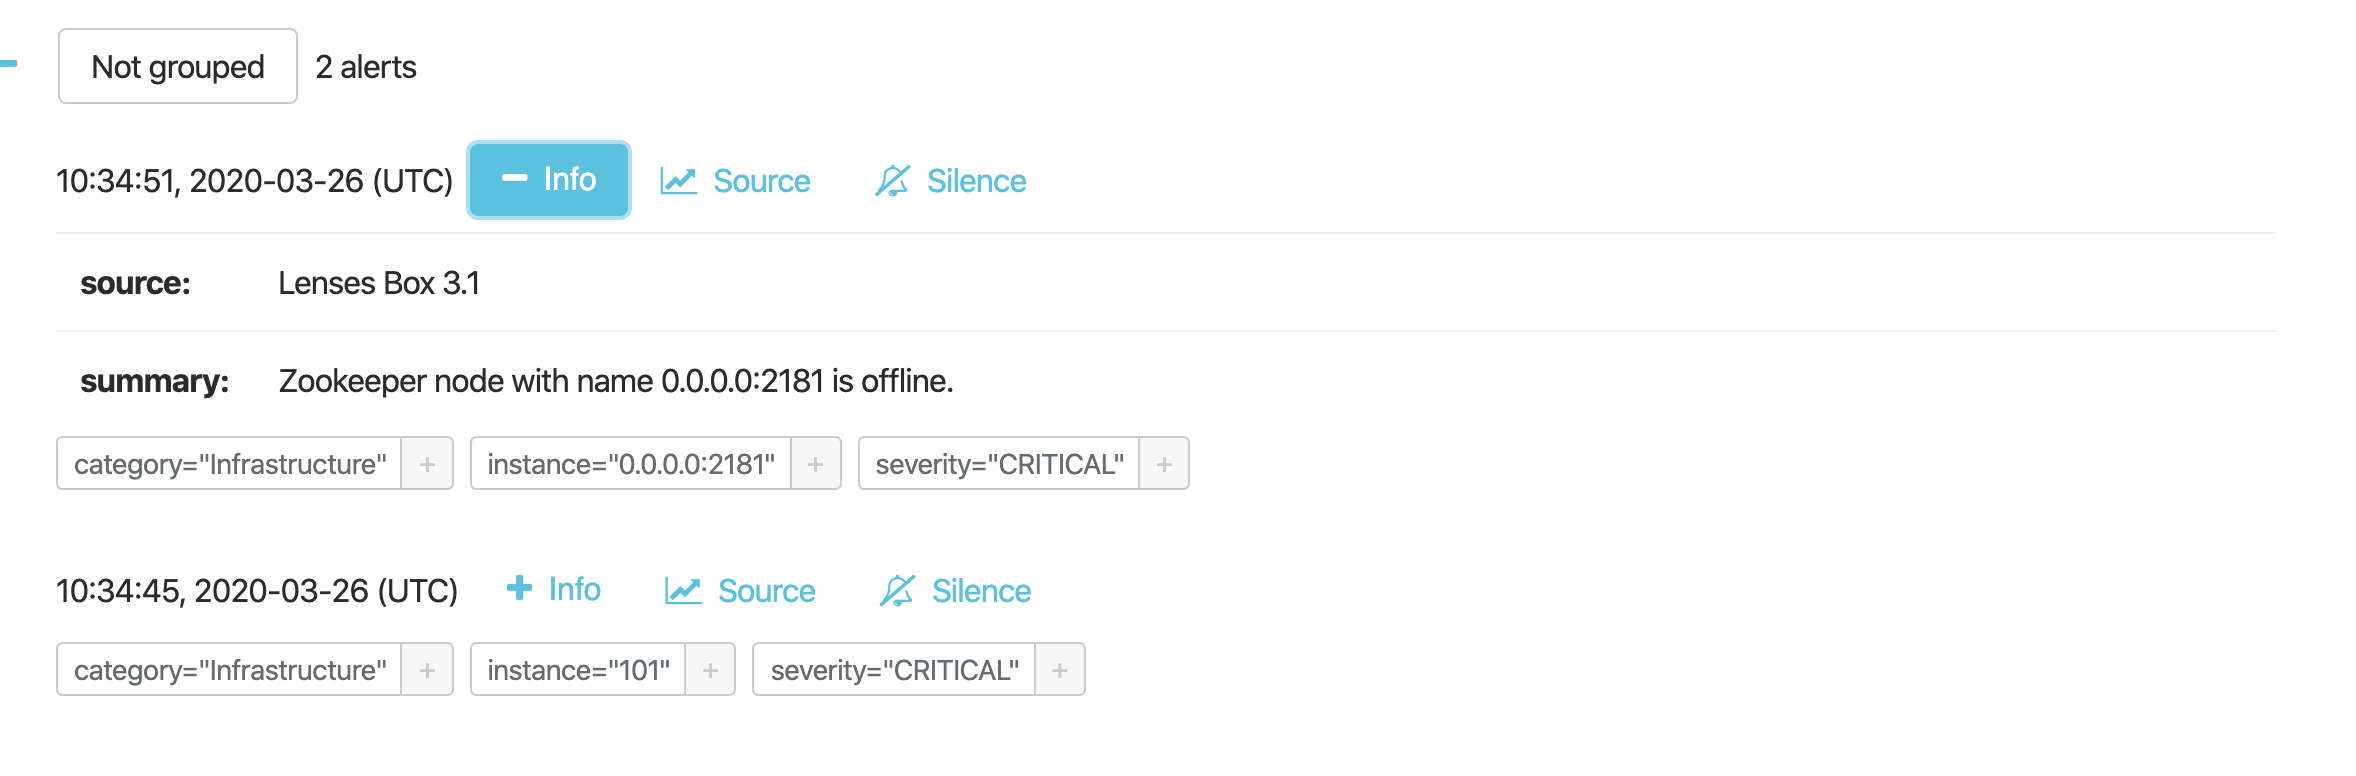
Task: Silence the instance 101 alert
Action: click(x=954, y=591)
